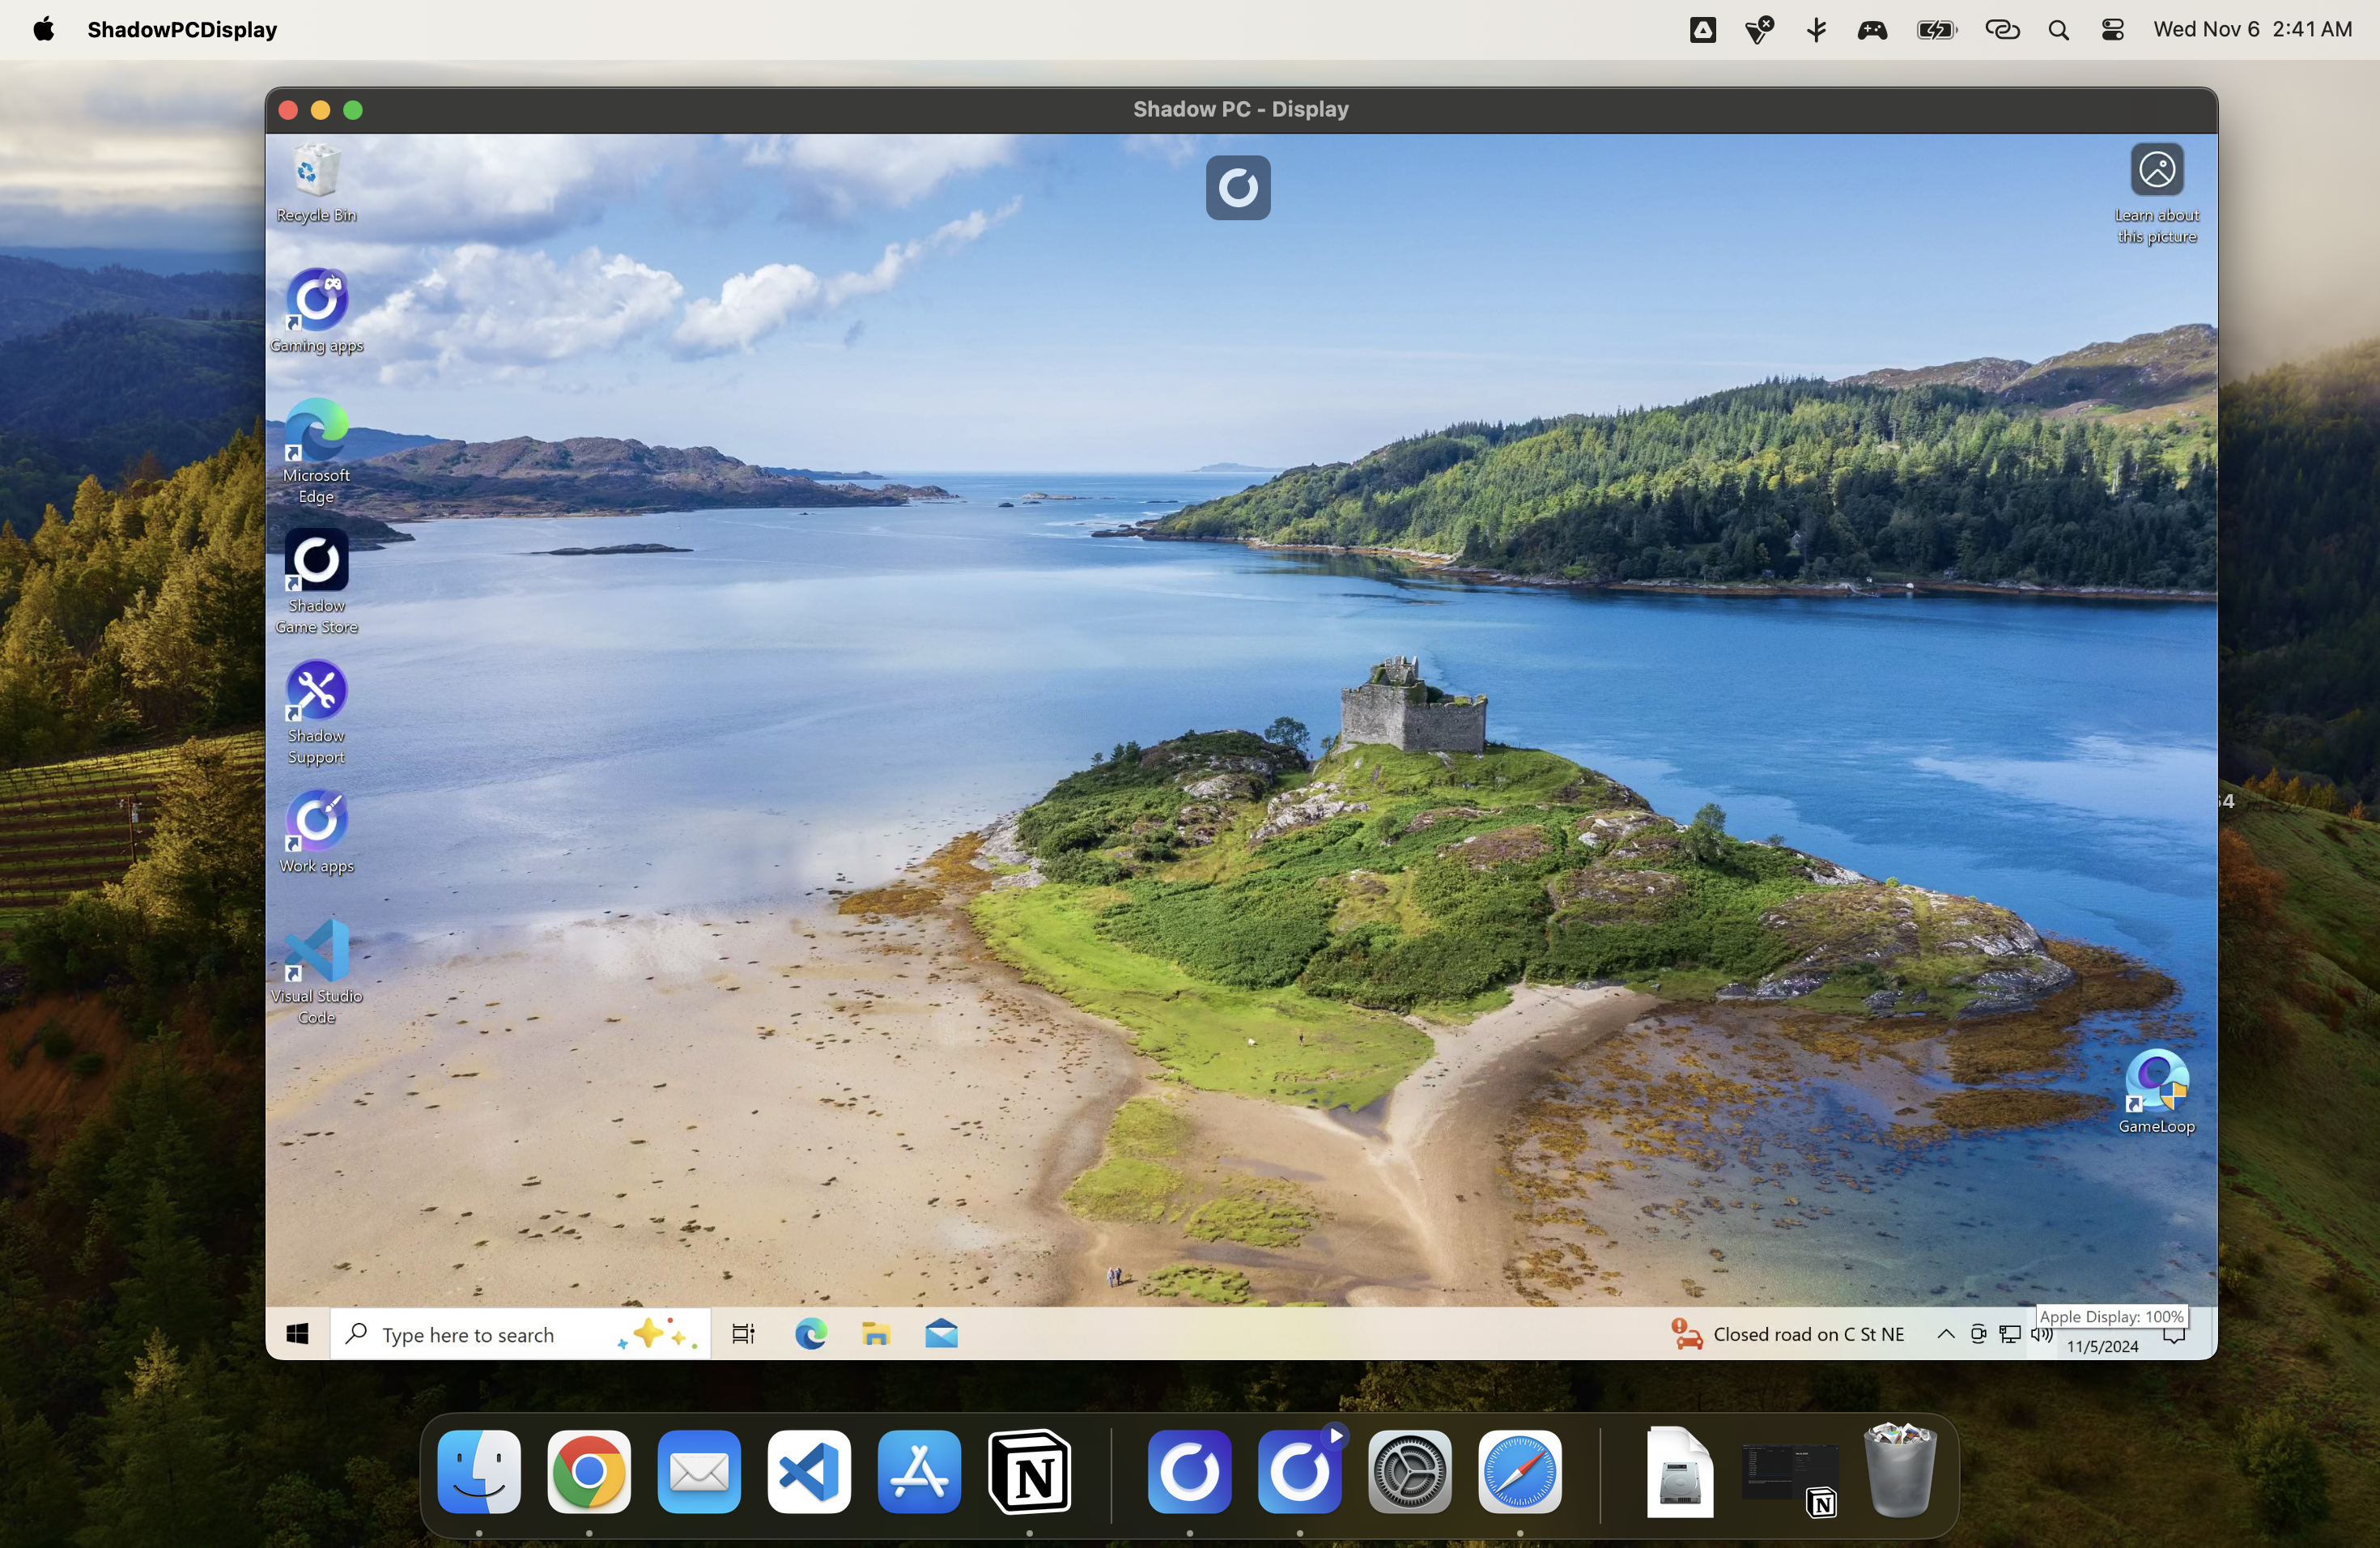This screenshot has height=1548, width=2380.
Task: Open the Windows Start menu
Action: [x=297, y=1334]
